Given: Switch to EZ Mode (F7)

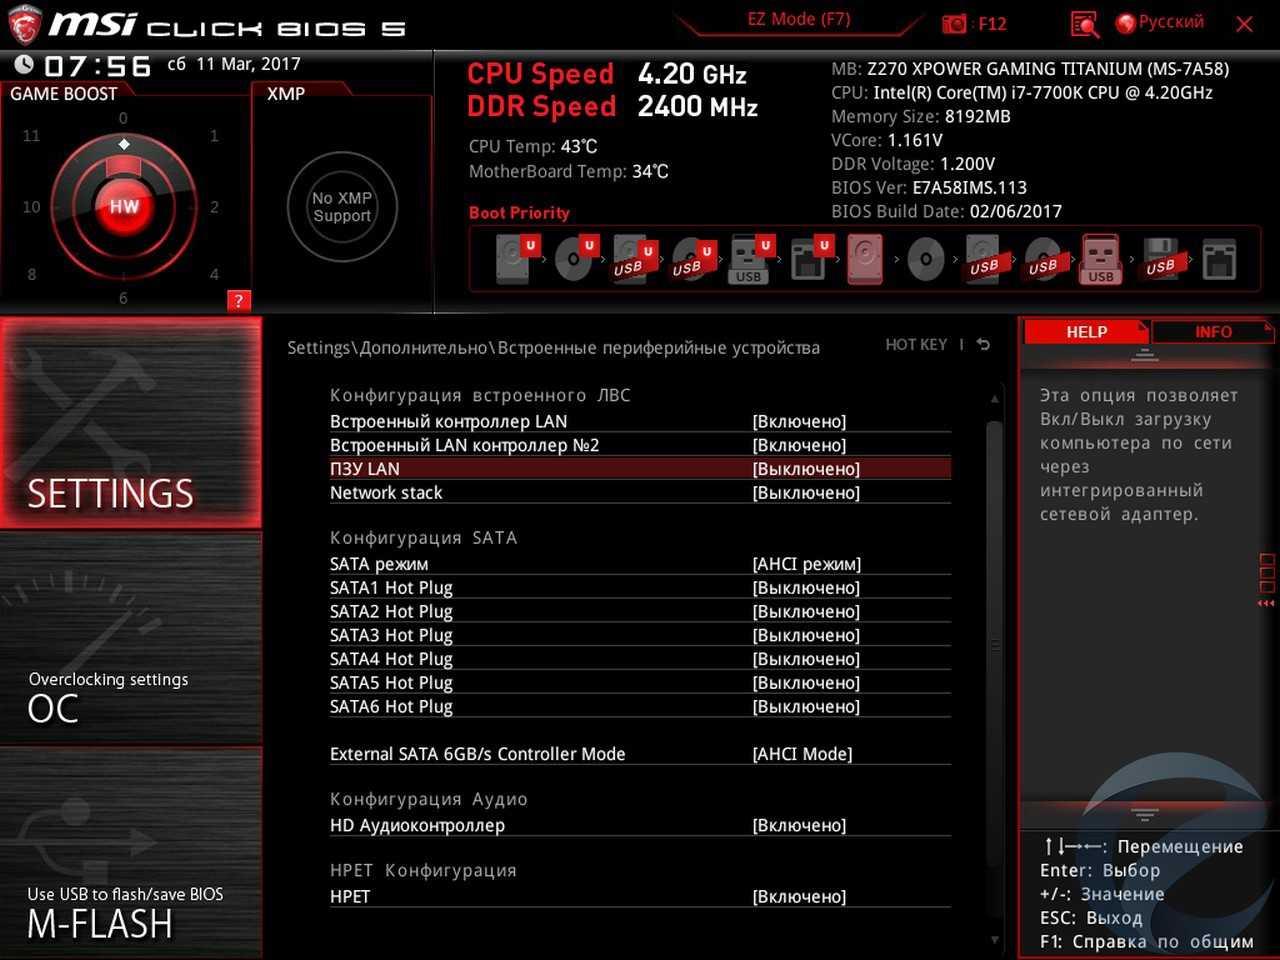Looking at the screenshot, I should coord(798,20).
